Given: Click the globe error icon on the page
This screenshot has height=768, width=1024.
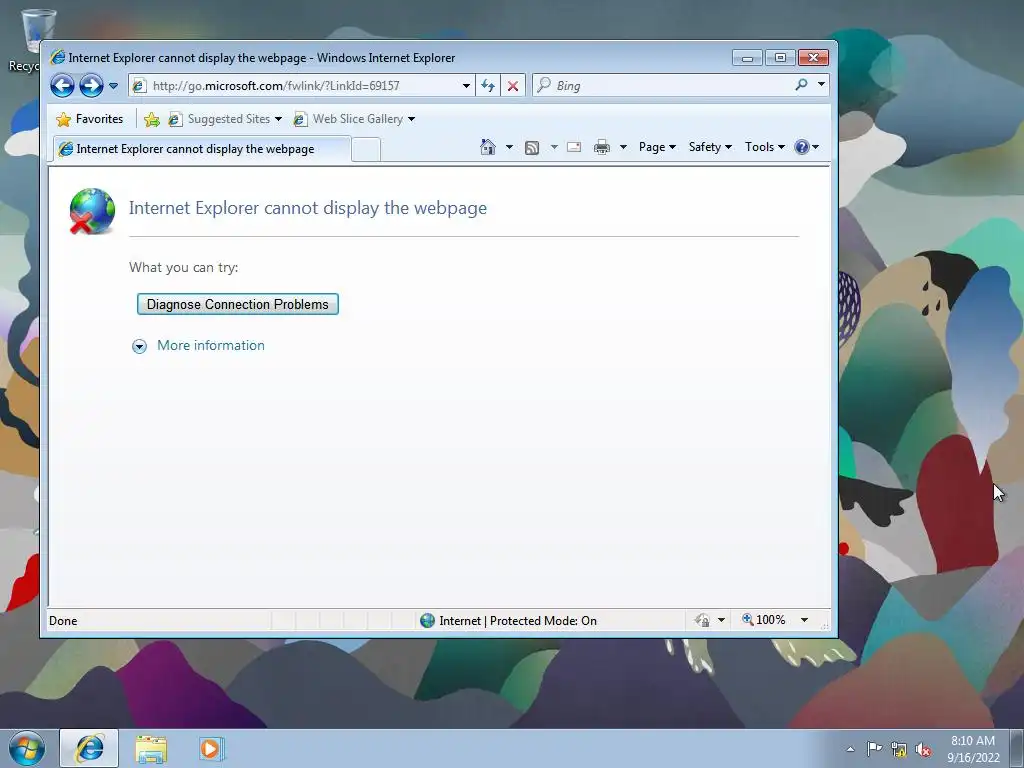Looking at the screenshot, I should click(x=92, y=211).
